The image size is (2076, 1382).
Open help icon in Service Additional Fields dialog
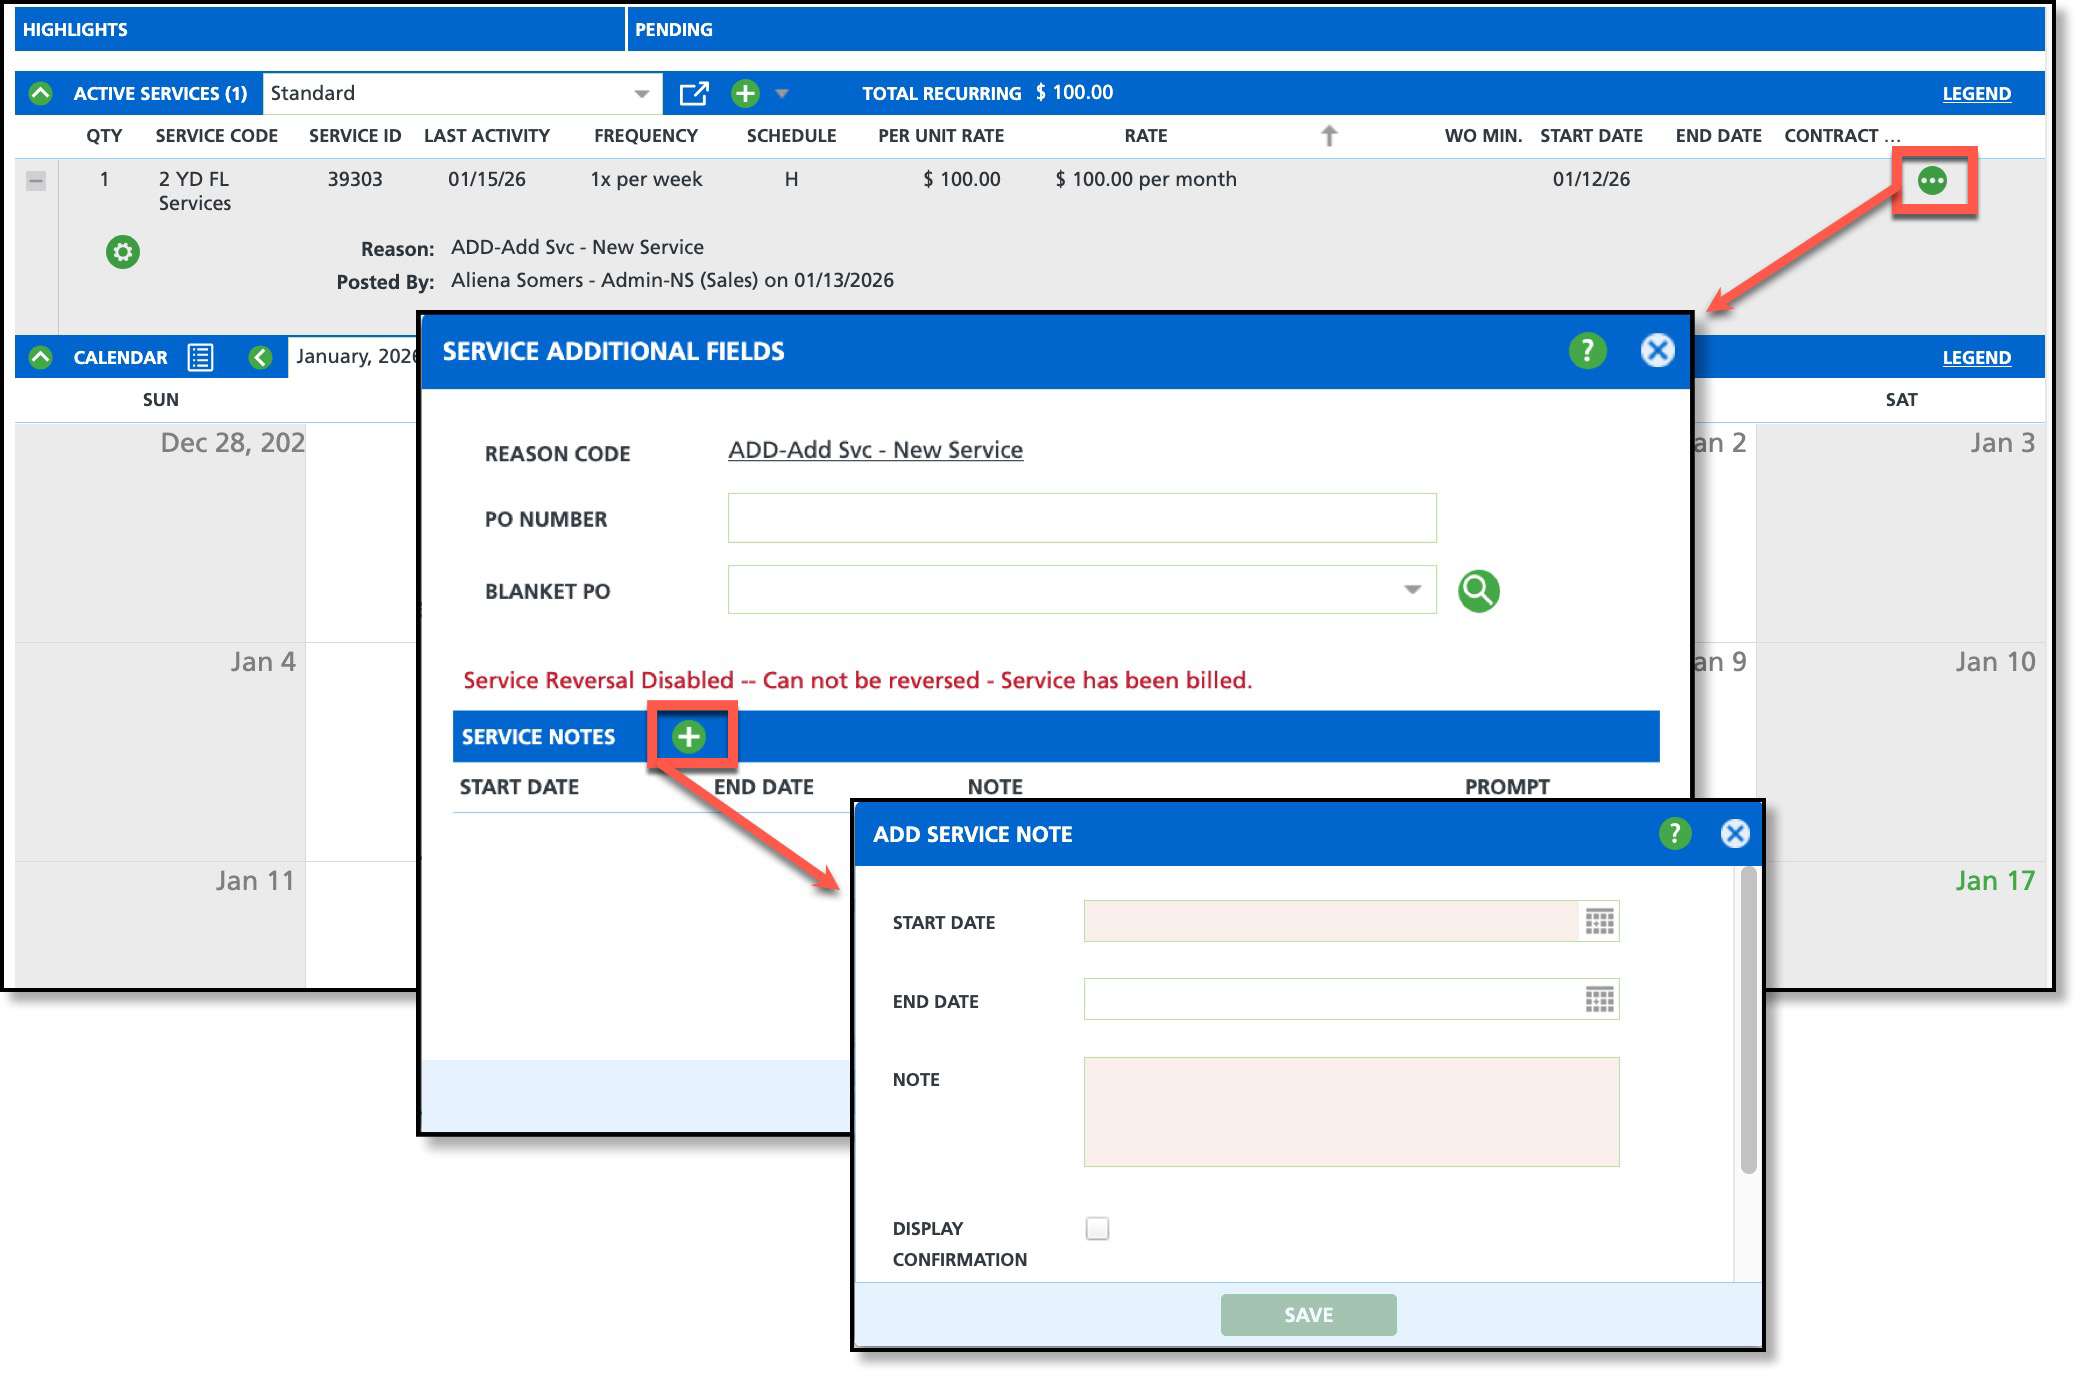1586,351
